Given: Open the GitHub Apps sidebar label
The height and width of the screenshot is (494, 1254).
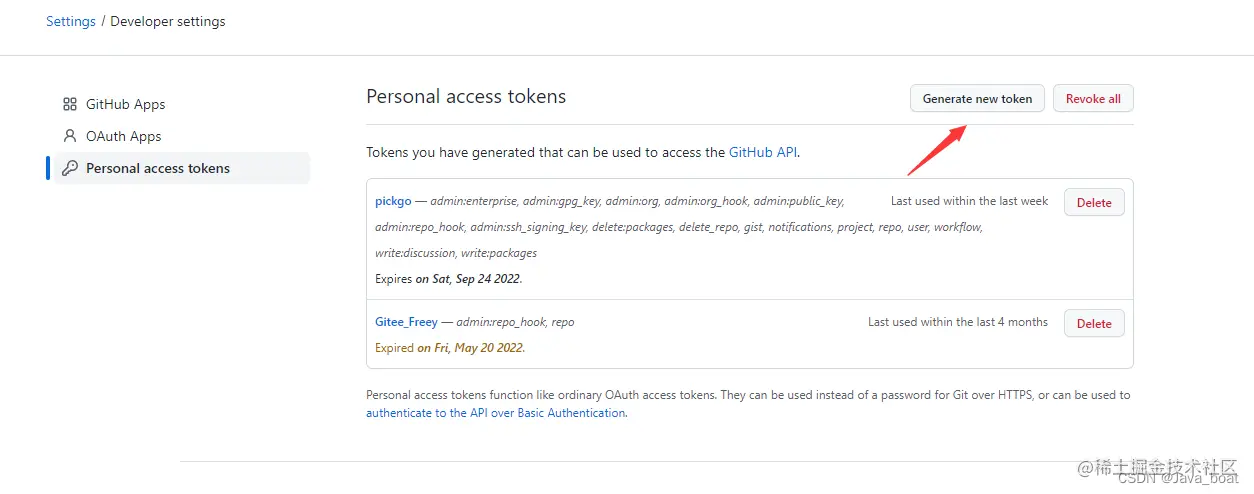Looking at the screenshot, I should [x=125, y=104].
